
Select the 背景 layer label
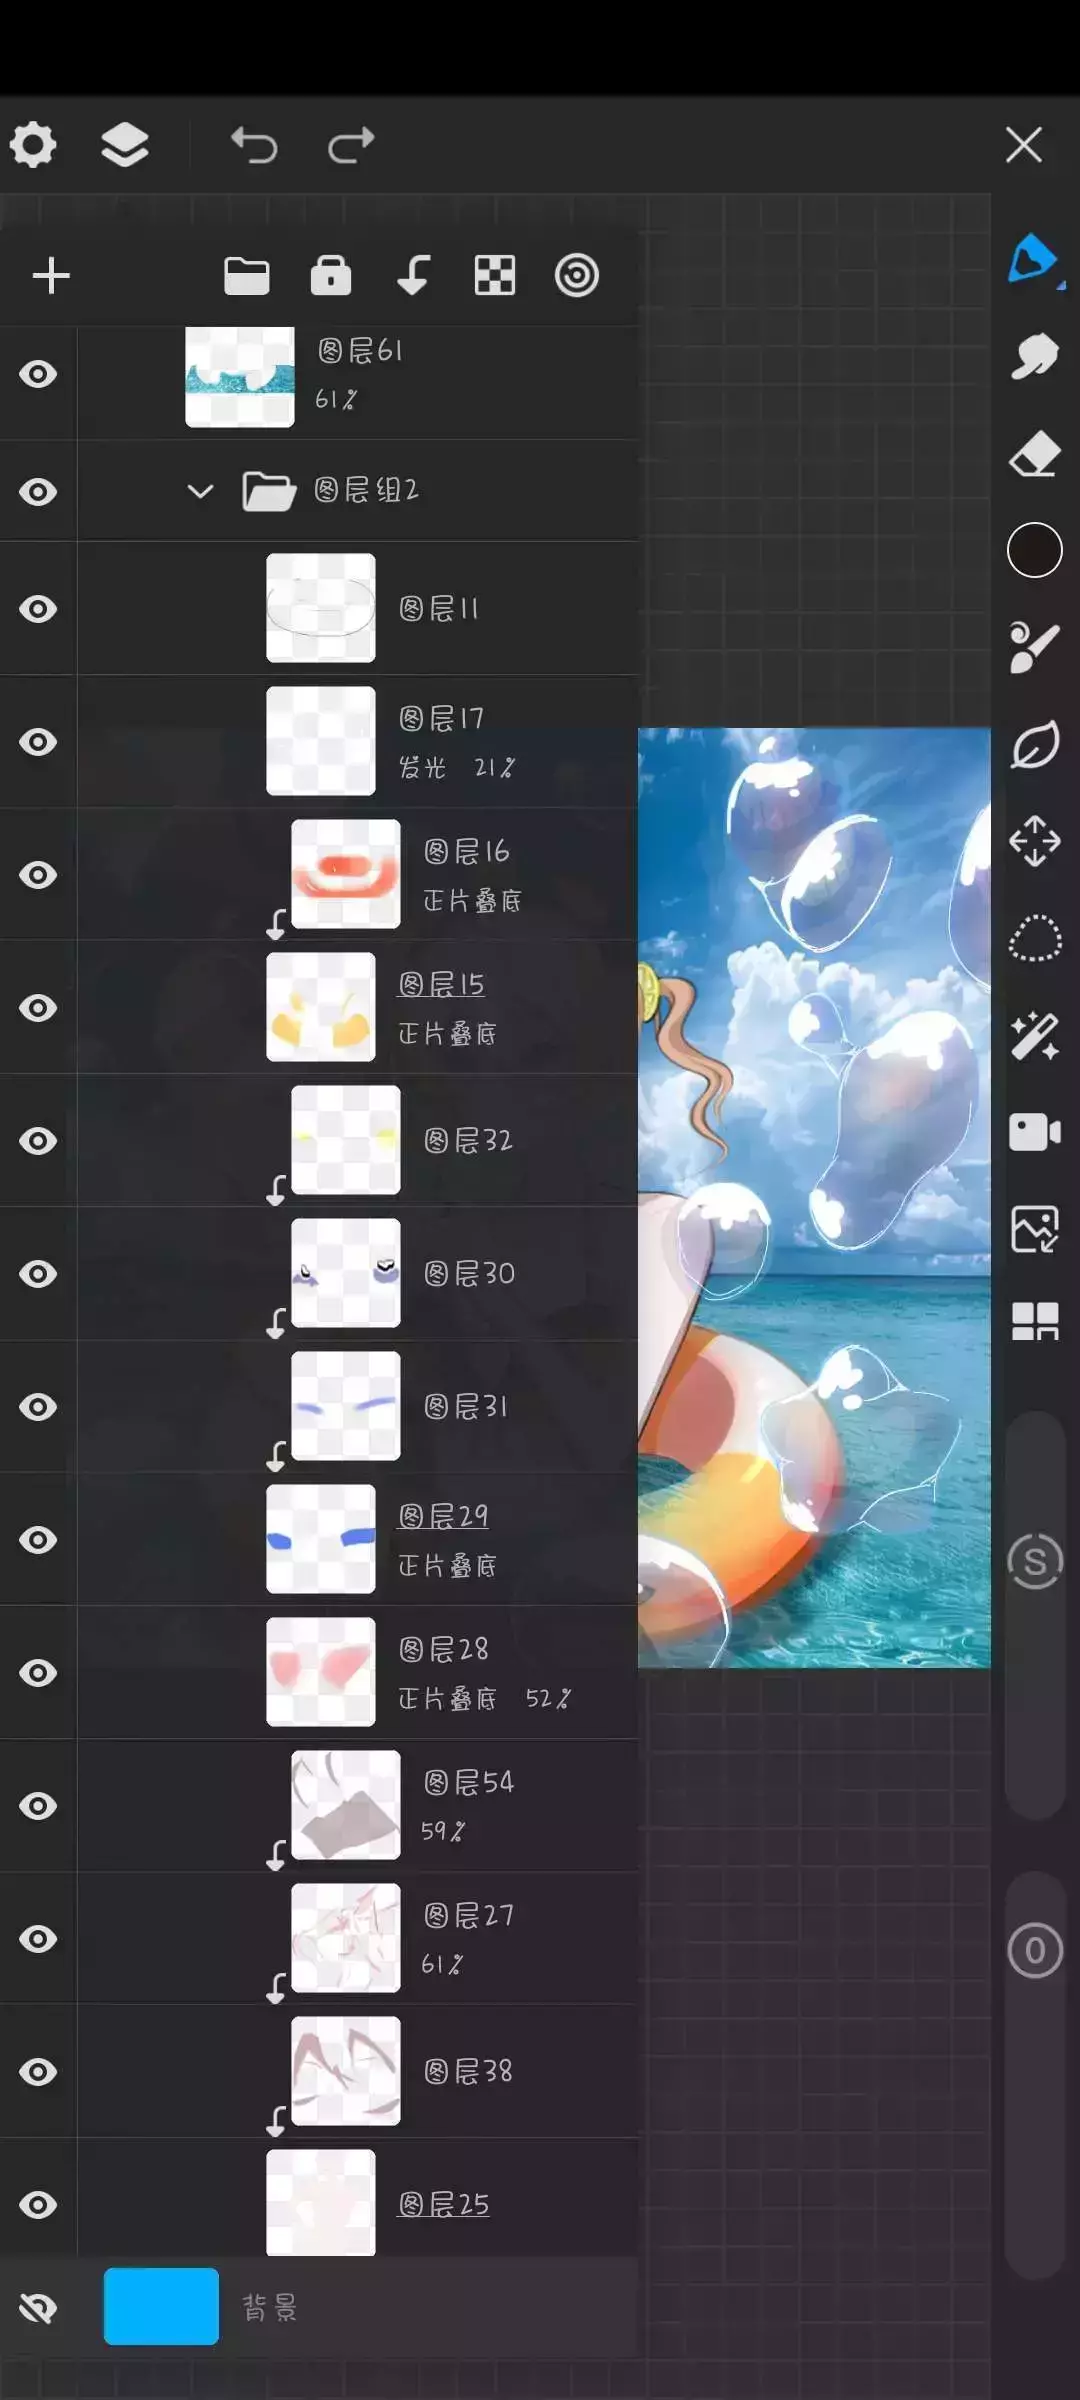pyautogui.click(x=270, y=2307)
